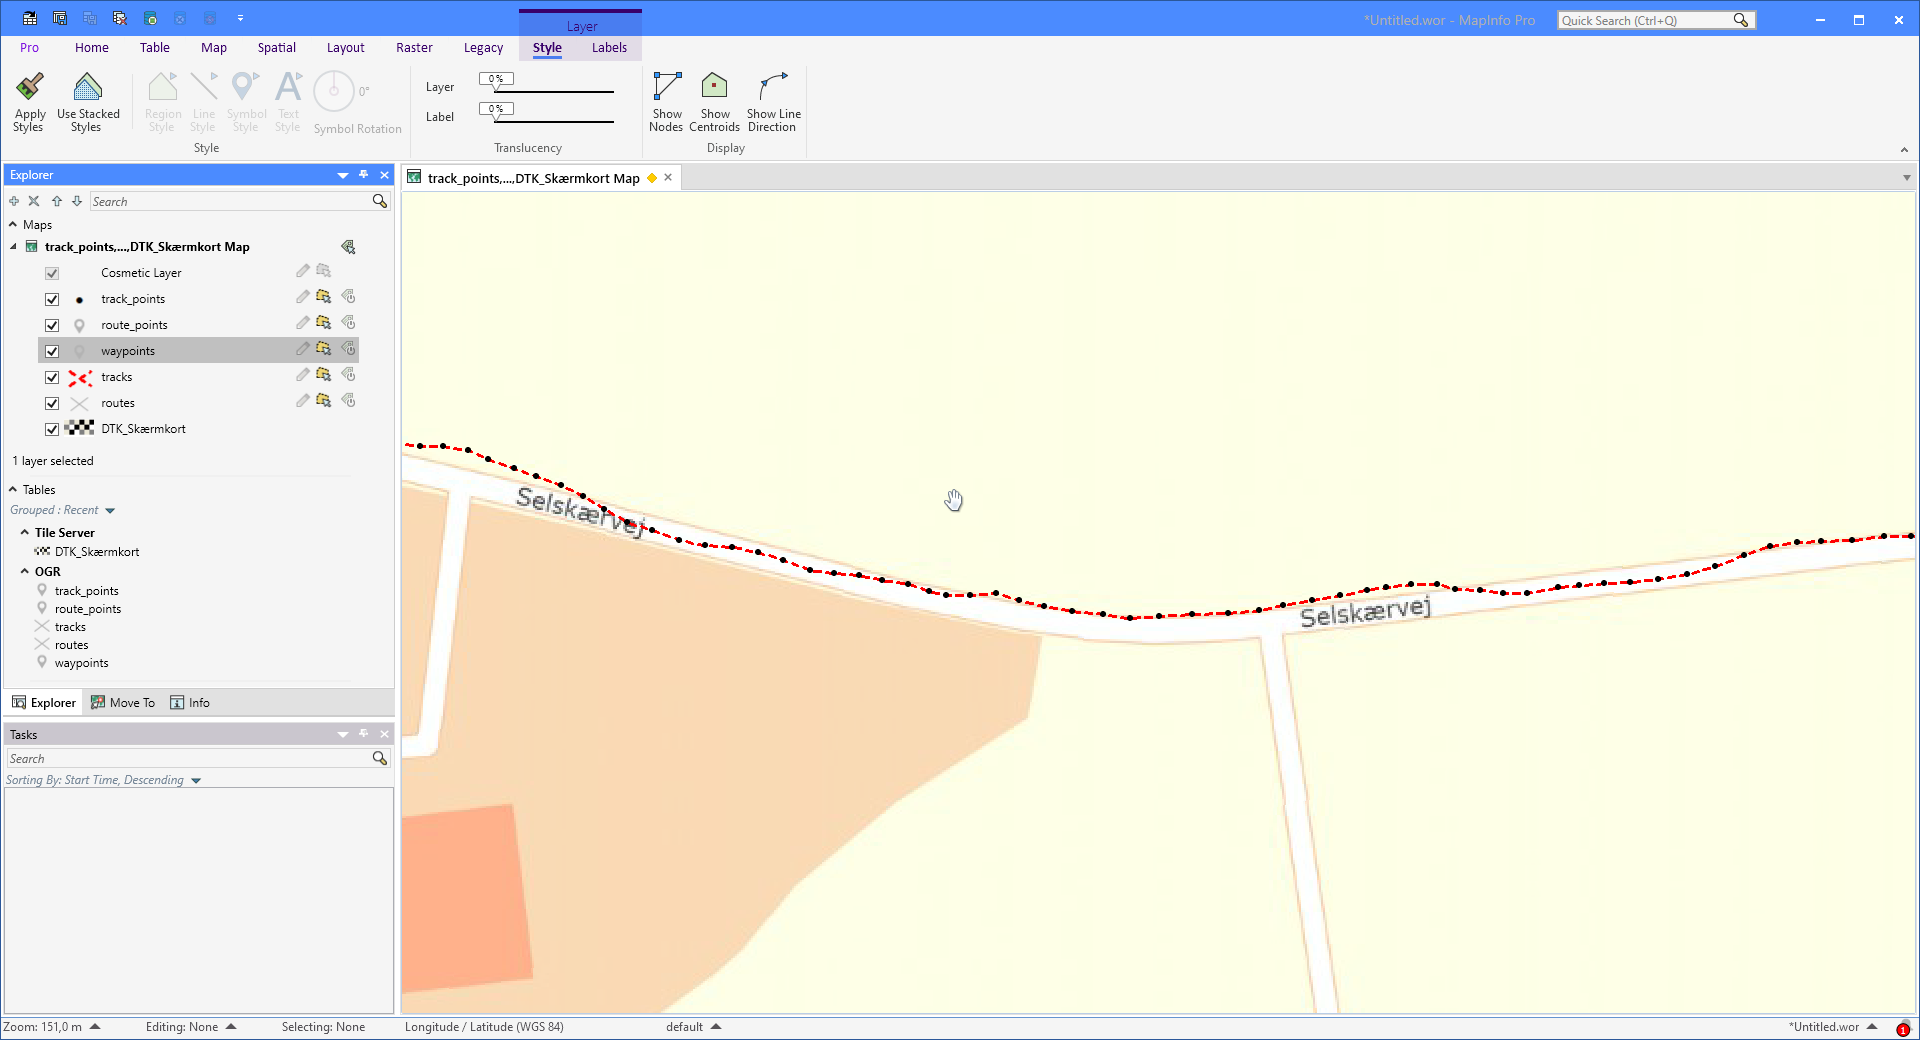The height and width of the screenshot is (1040, 1920).
Task: Click the Save Workspace icon in Quick Access Toolbar
Action: point(59,17)
